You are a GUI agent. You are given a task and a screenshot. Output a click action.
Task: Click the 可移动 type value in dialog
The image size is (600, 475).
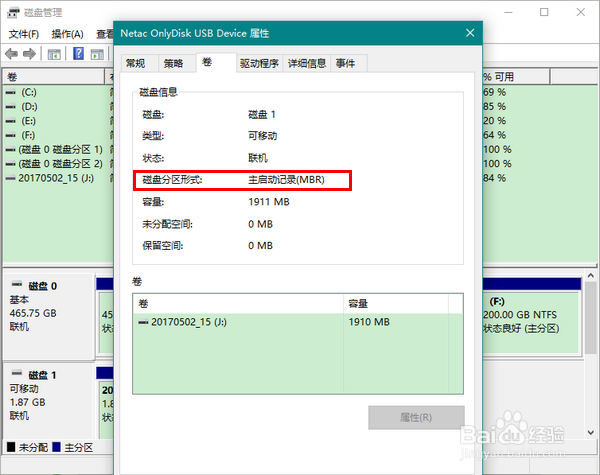pyautogui.click(x=262, y=136)
